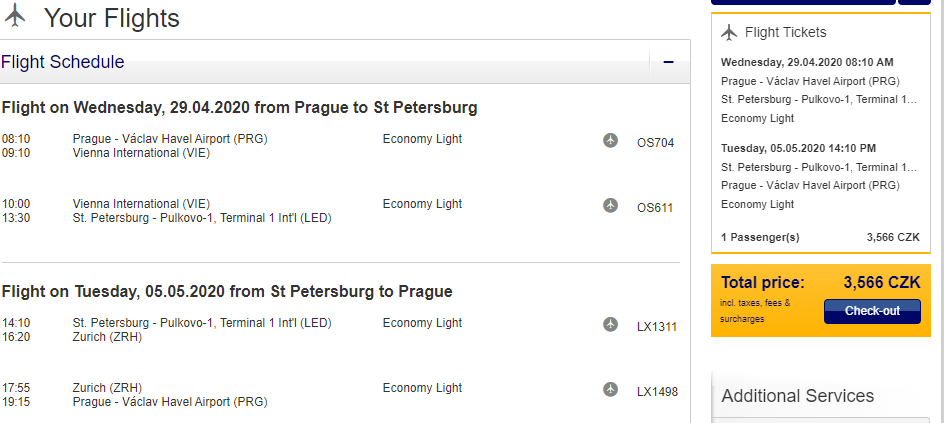Open the Additional Services section
This screenshot has width=944, height=423.
(x=797, y=396)
